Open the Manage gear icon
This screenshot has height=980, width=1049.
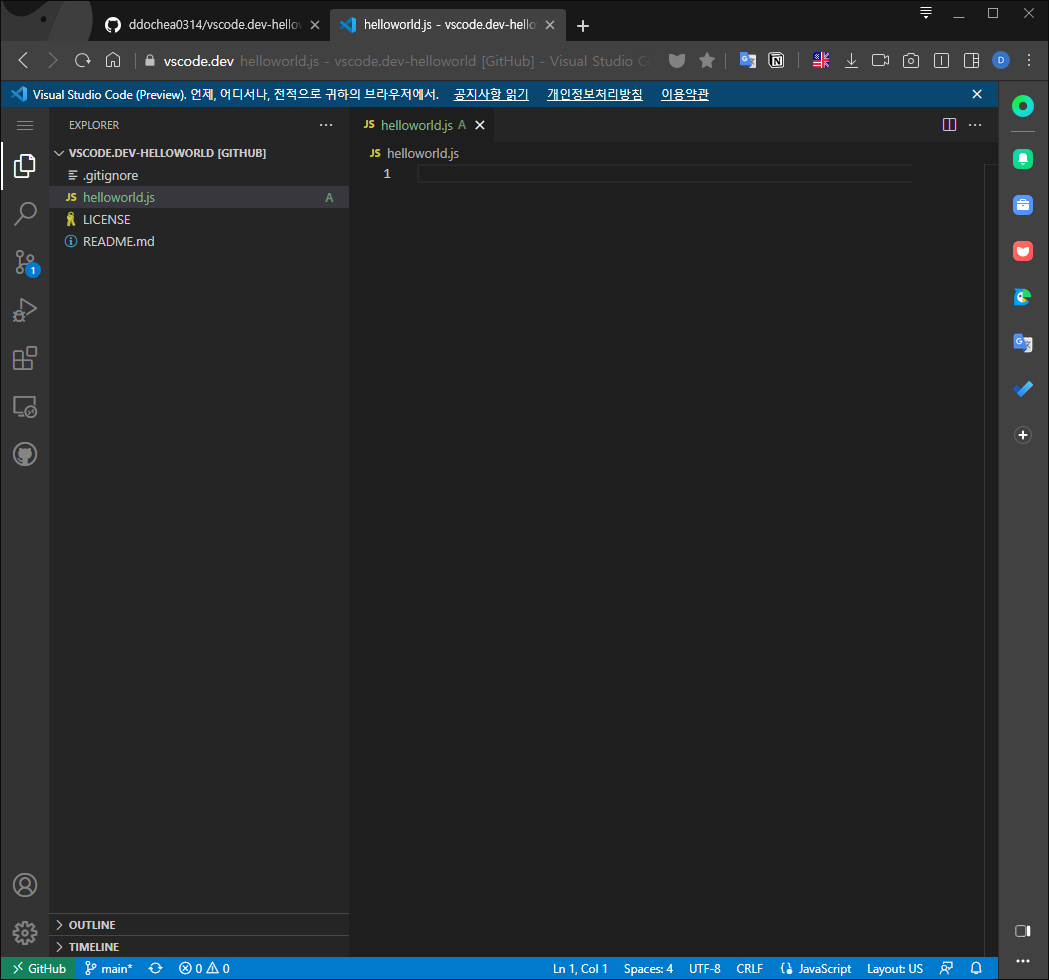25,933
